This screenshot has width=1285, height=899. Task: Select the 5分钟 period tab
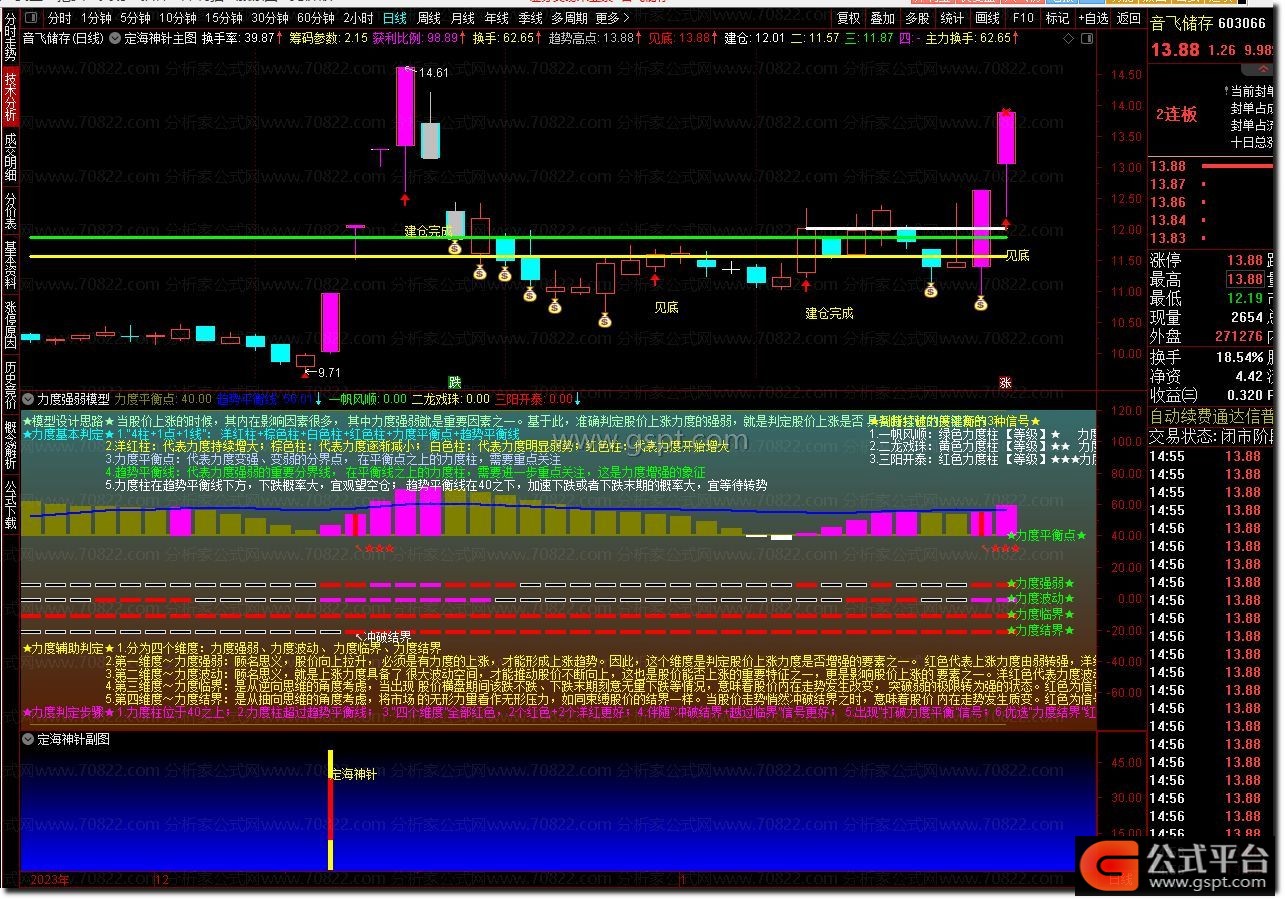[136, 18]
